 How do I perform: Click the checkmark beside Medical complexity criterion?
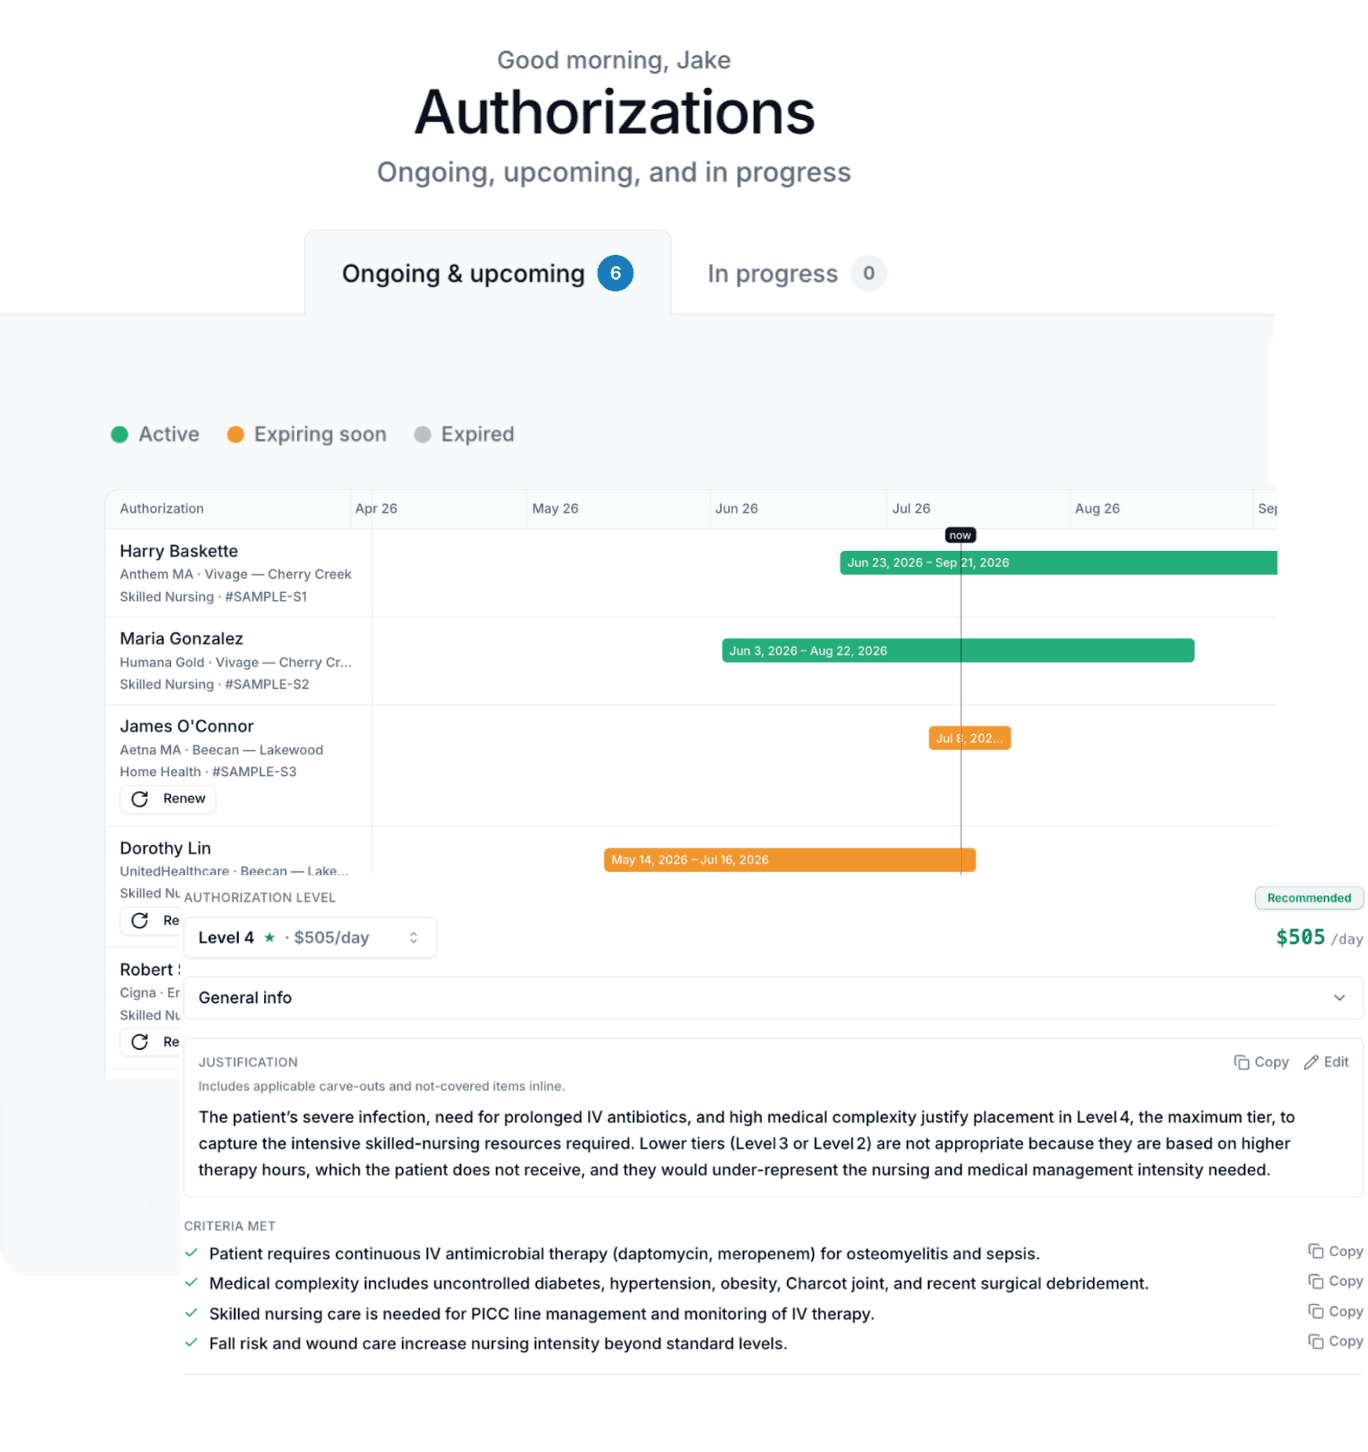[x=191, y=1283]
